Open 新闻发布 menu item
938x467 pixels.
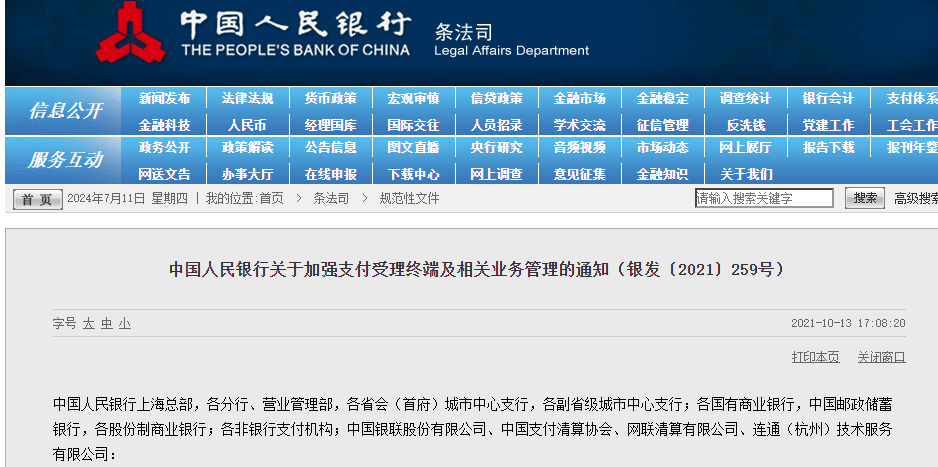tap(165, 99)
